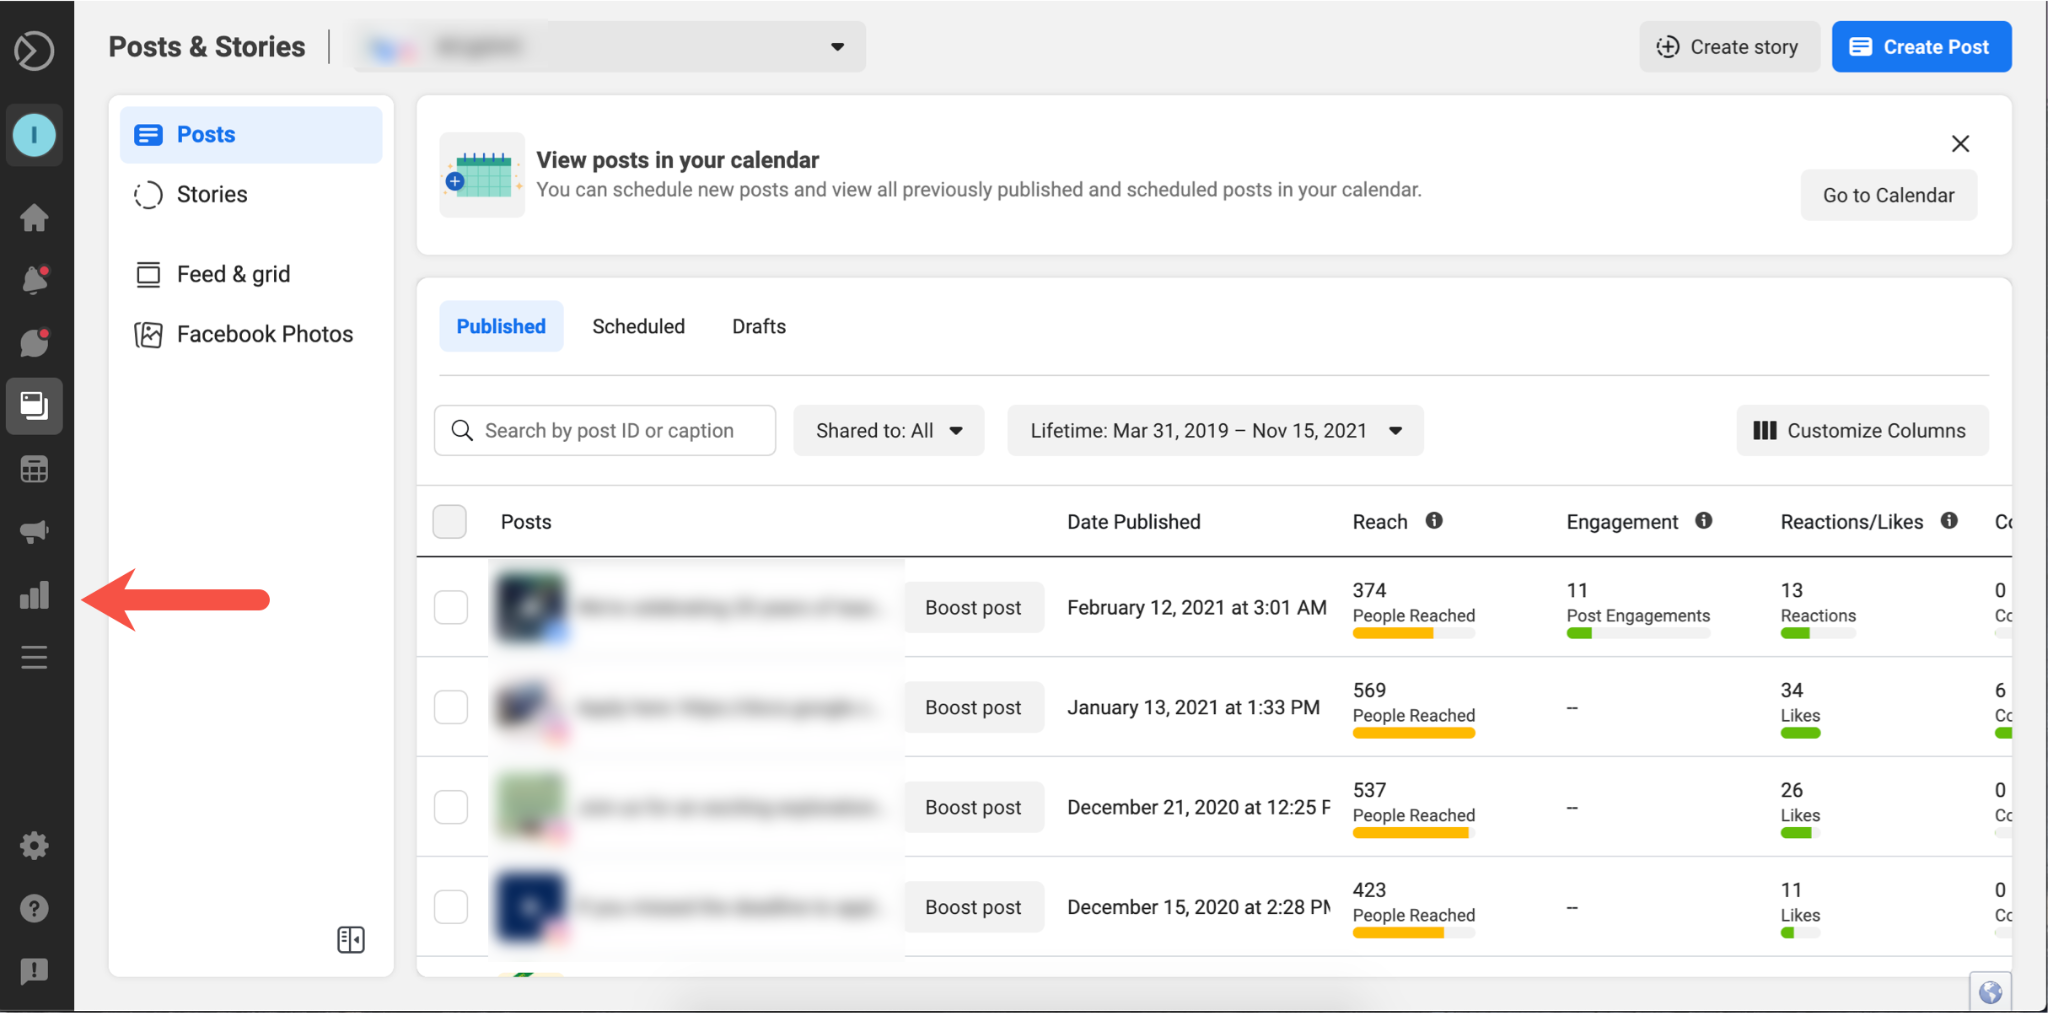The width and height of the screenshot is (2048, 1013).
Task: Click info icon next to Reach
Action: point(1434,521)
